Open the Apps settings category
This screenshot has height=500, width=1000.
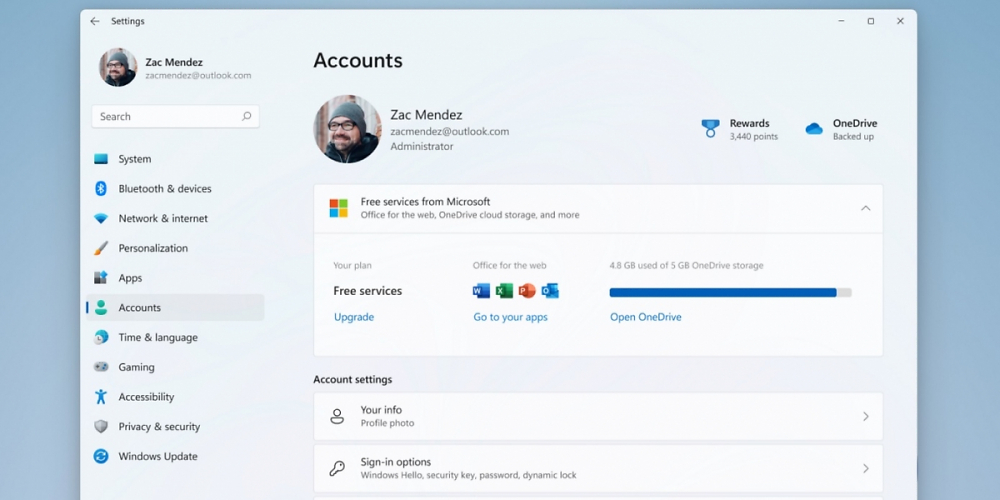pos(175,278)
